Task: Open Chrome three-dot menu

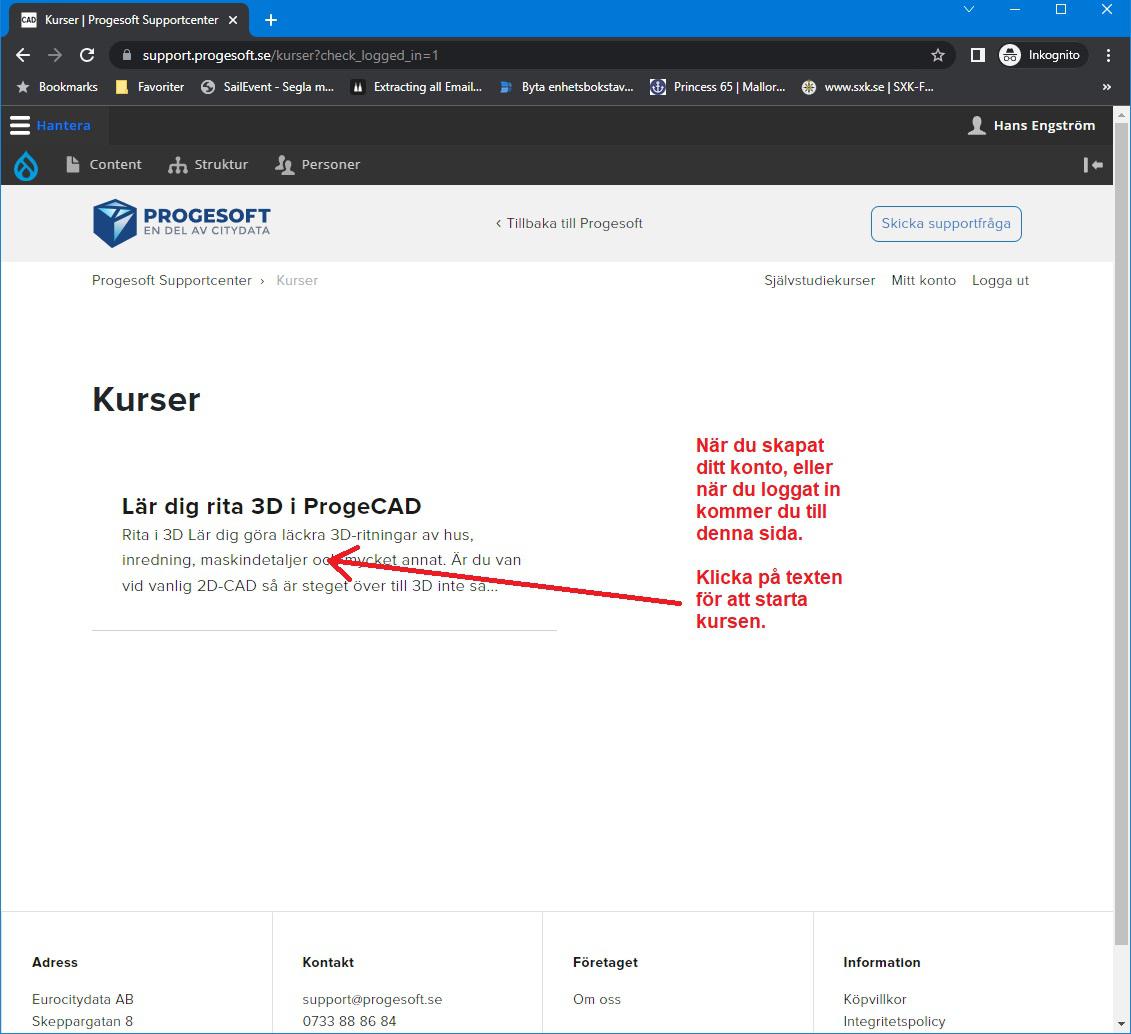Action: pyautogui.click(x=1109, y=56)
